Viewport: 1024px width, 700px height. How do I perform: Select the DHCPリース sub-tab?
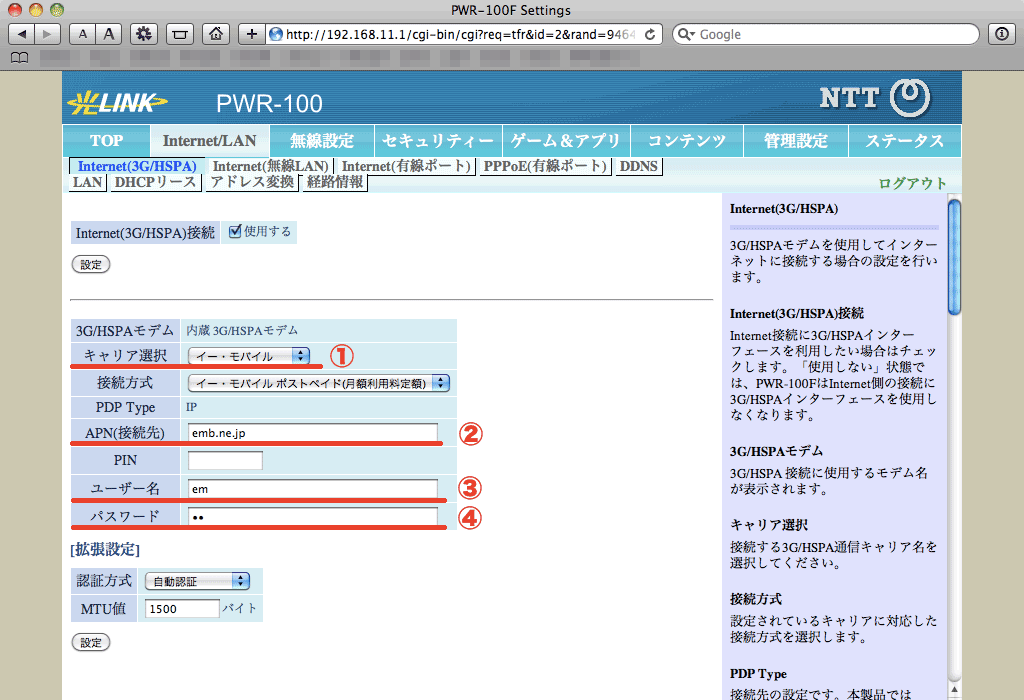[x=155, y=182]
